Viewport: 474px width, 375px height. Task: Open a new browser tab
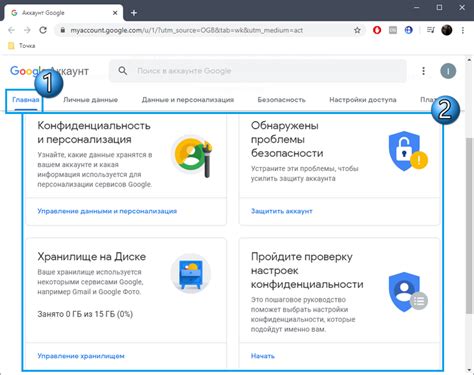134,13
